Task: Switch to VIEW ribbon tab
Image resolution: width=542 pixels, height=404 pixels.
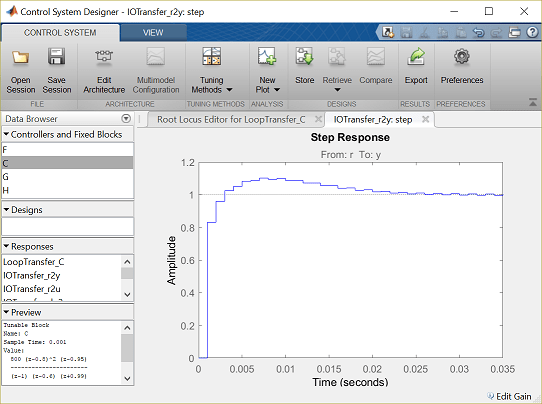Action: click(x=153, y=32)
